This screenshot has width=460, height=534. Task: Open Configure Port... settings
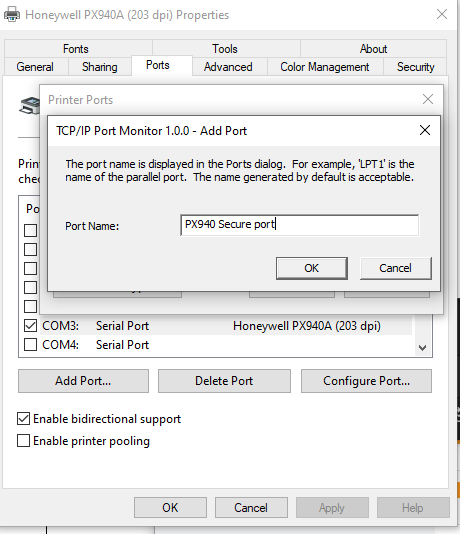(366, 381)
